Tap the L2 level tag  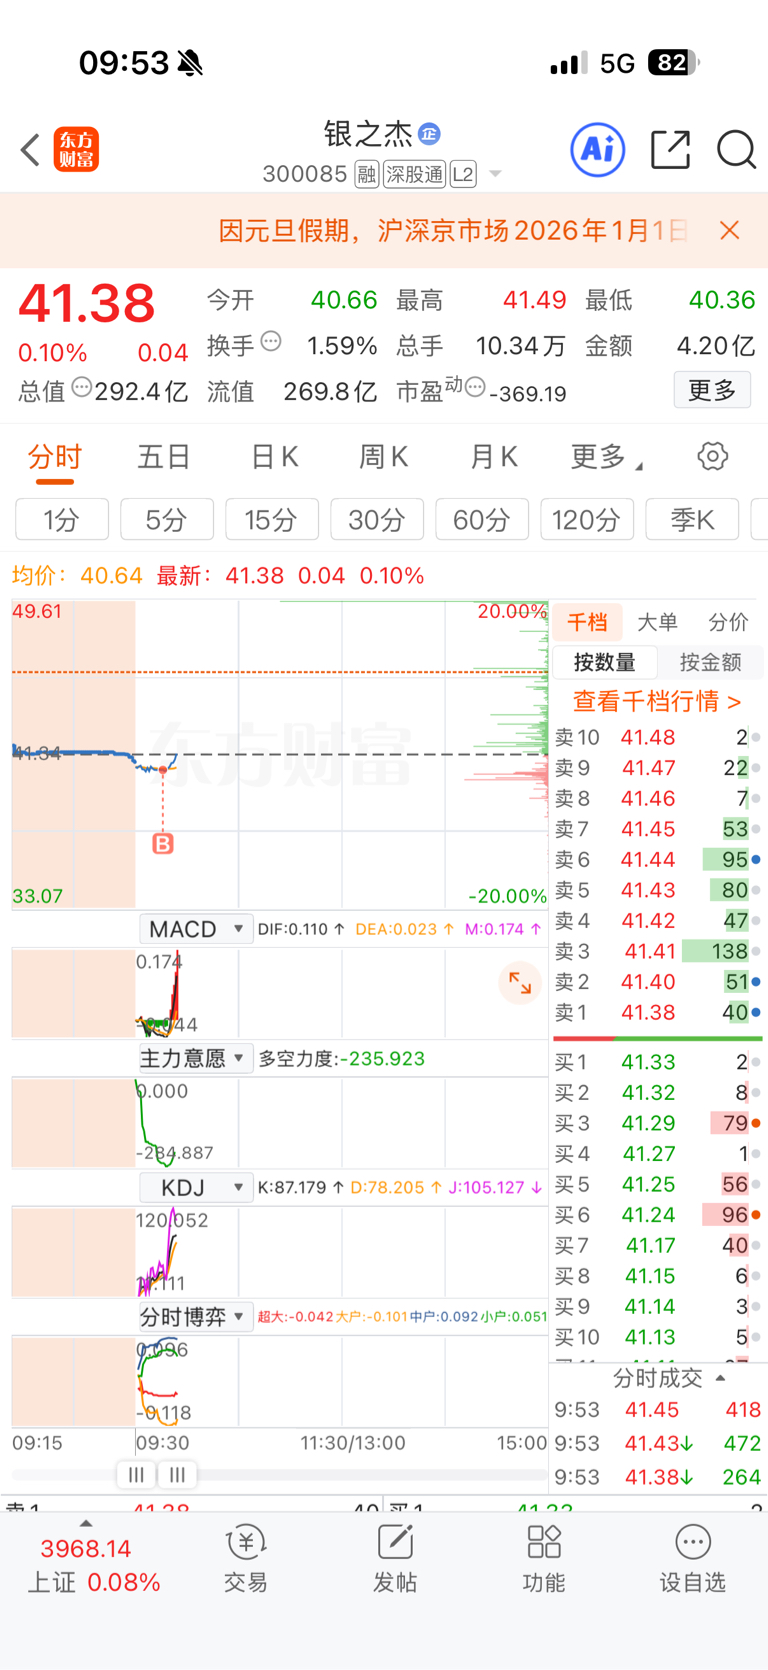463,175
